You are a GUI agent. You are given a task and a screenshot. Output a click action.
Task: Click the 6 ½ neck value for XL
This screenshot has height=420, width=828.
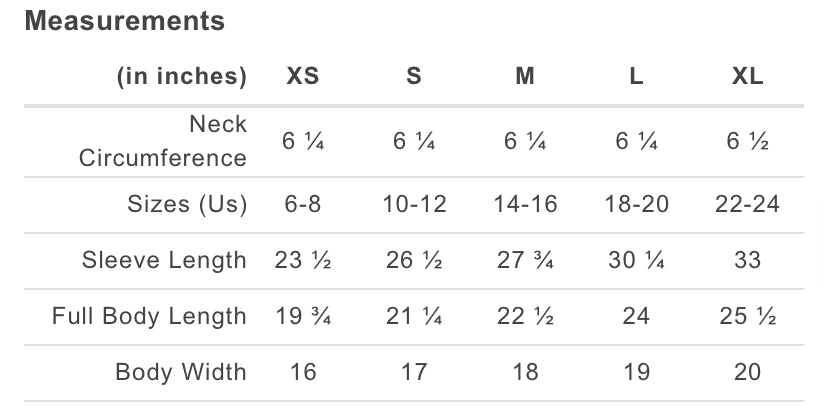coord(747,141)
